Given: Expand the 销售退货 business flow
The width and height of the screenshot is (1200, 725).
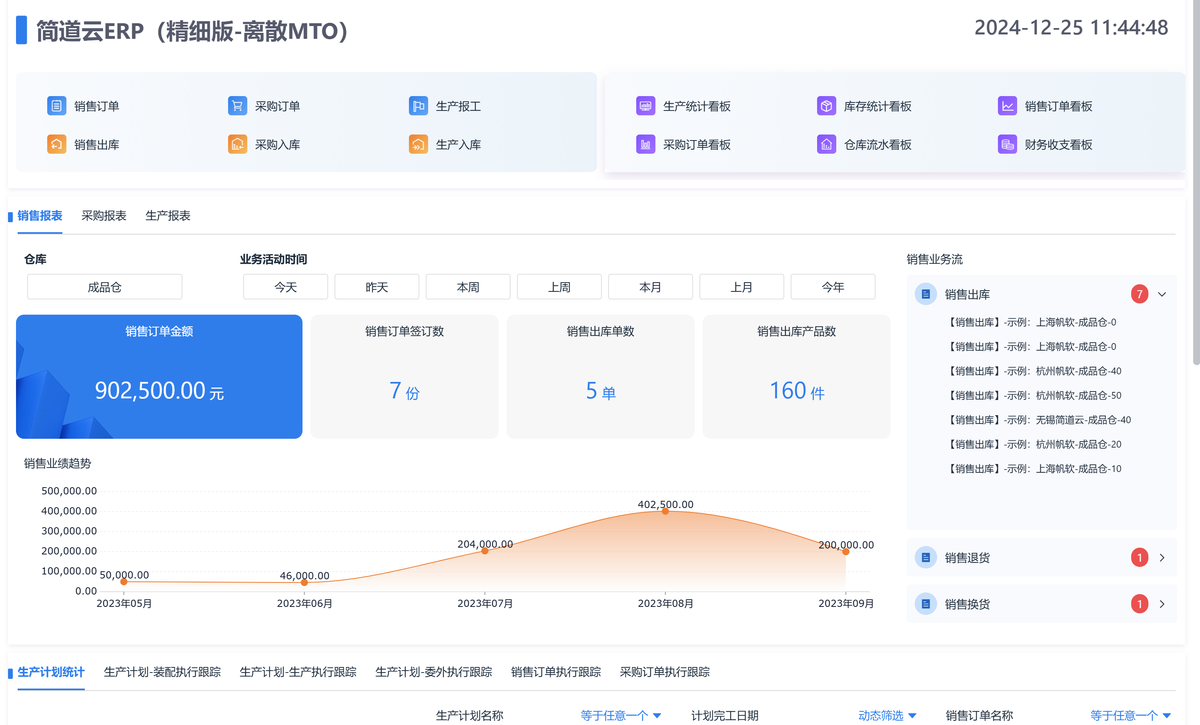Looking at the screenshot, I should pos(1162,558).
